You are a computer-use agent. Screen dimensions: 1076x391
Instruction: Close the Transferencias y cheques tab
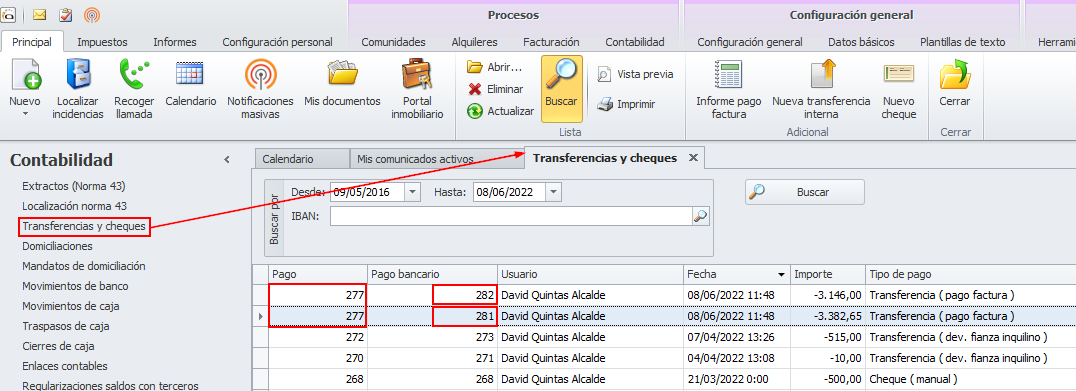click(693, 158)
